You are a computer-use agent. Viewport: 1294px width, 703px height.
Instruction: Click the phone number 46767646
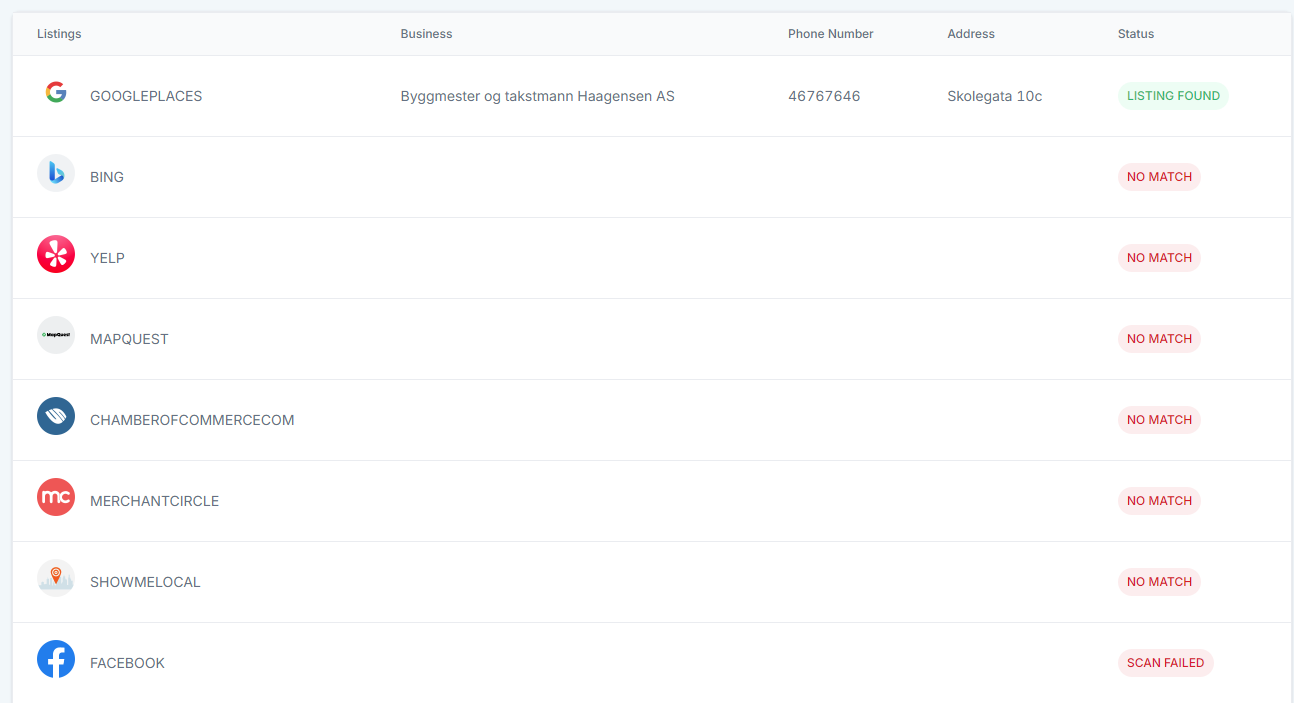(824, 97)
